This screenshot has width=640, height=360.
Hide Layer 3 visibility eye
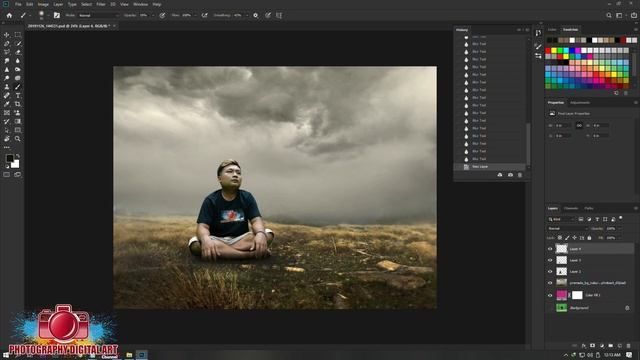pyautogui.click(x=550, y=260)
